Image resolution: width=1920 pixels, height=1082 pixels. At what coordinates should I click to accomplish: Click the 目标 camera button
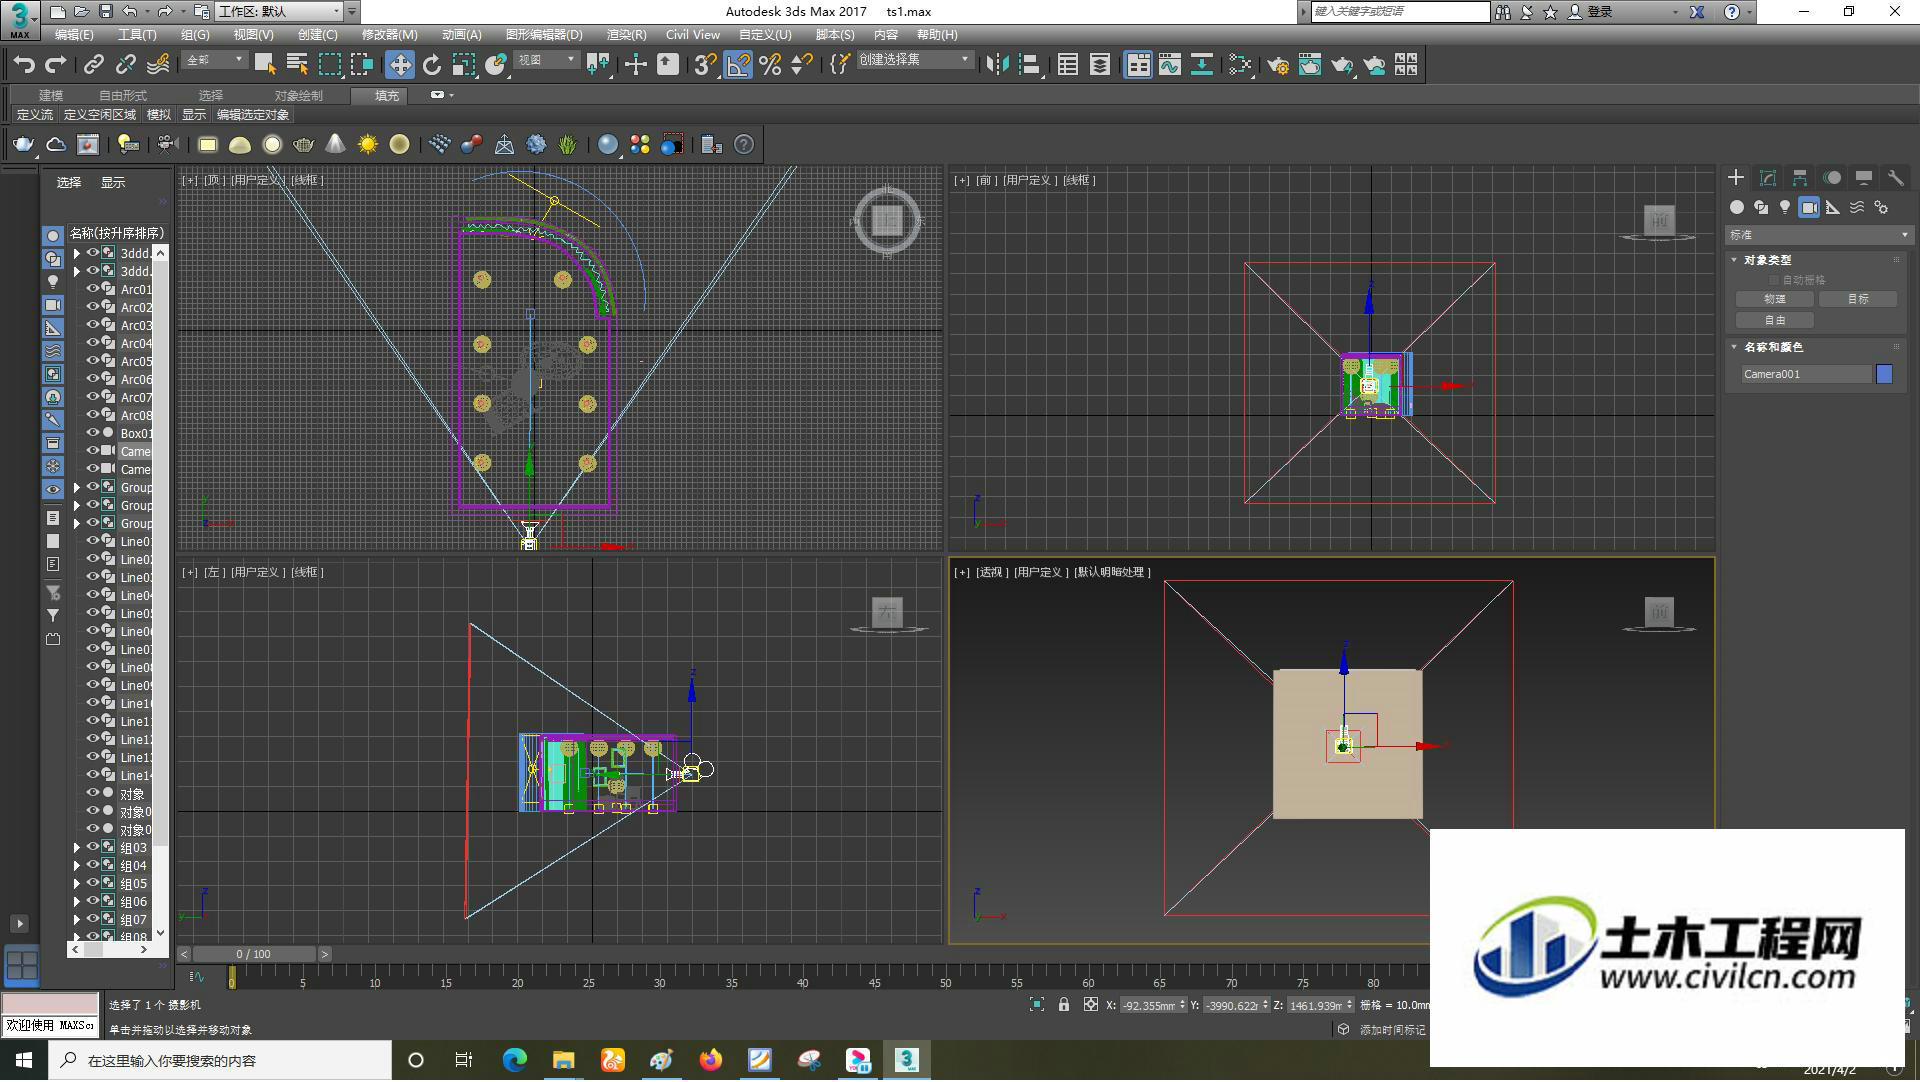[1858, 299]
